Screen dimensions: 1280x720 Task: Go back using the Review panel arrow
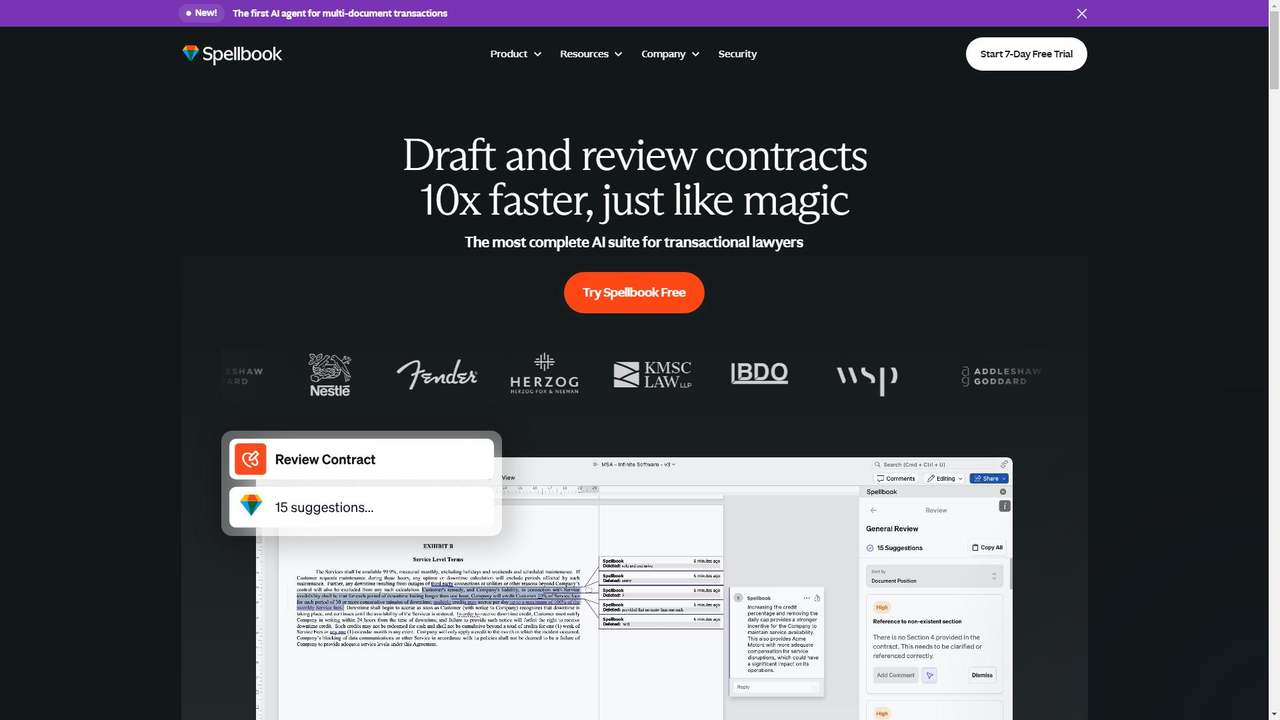[873, 510]
